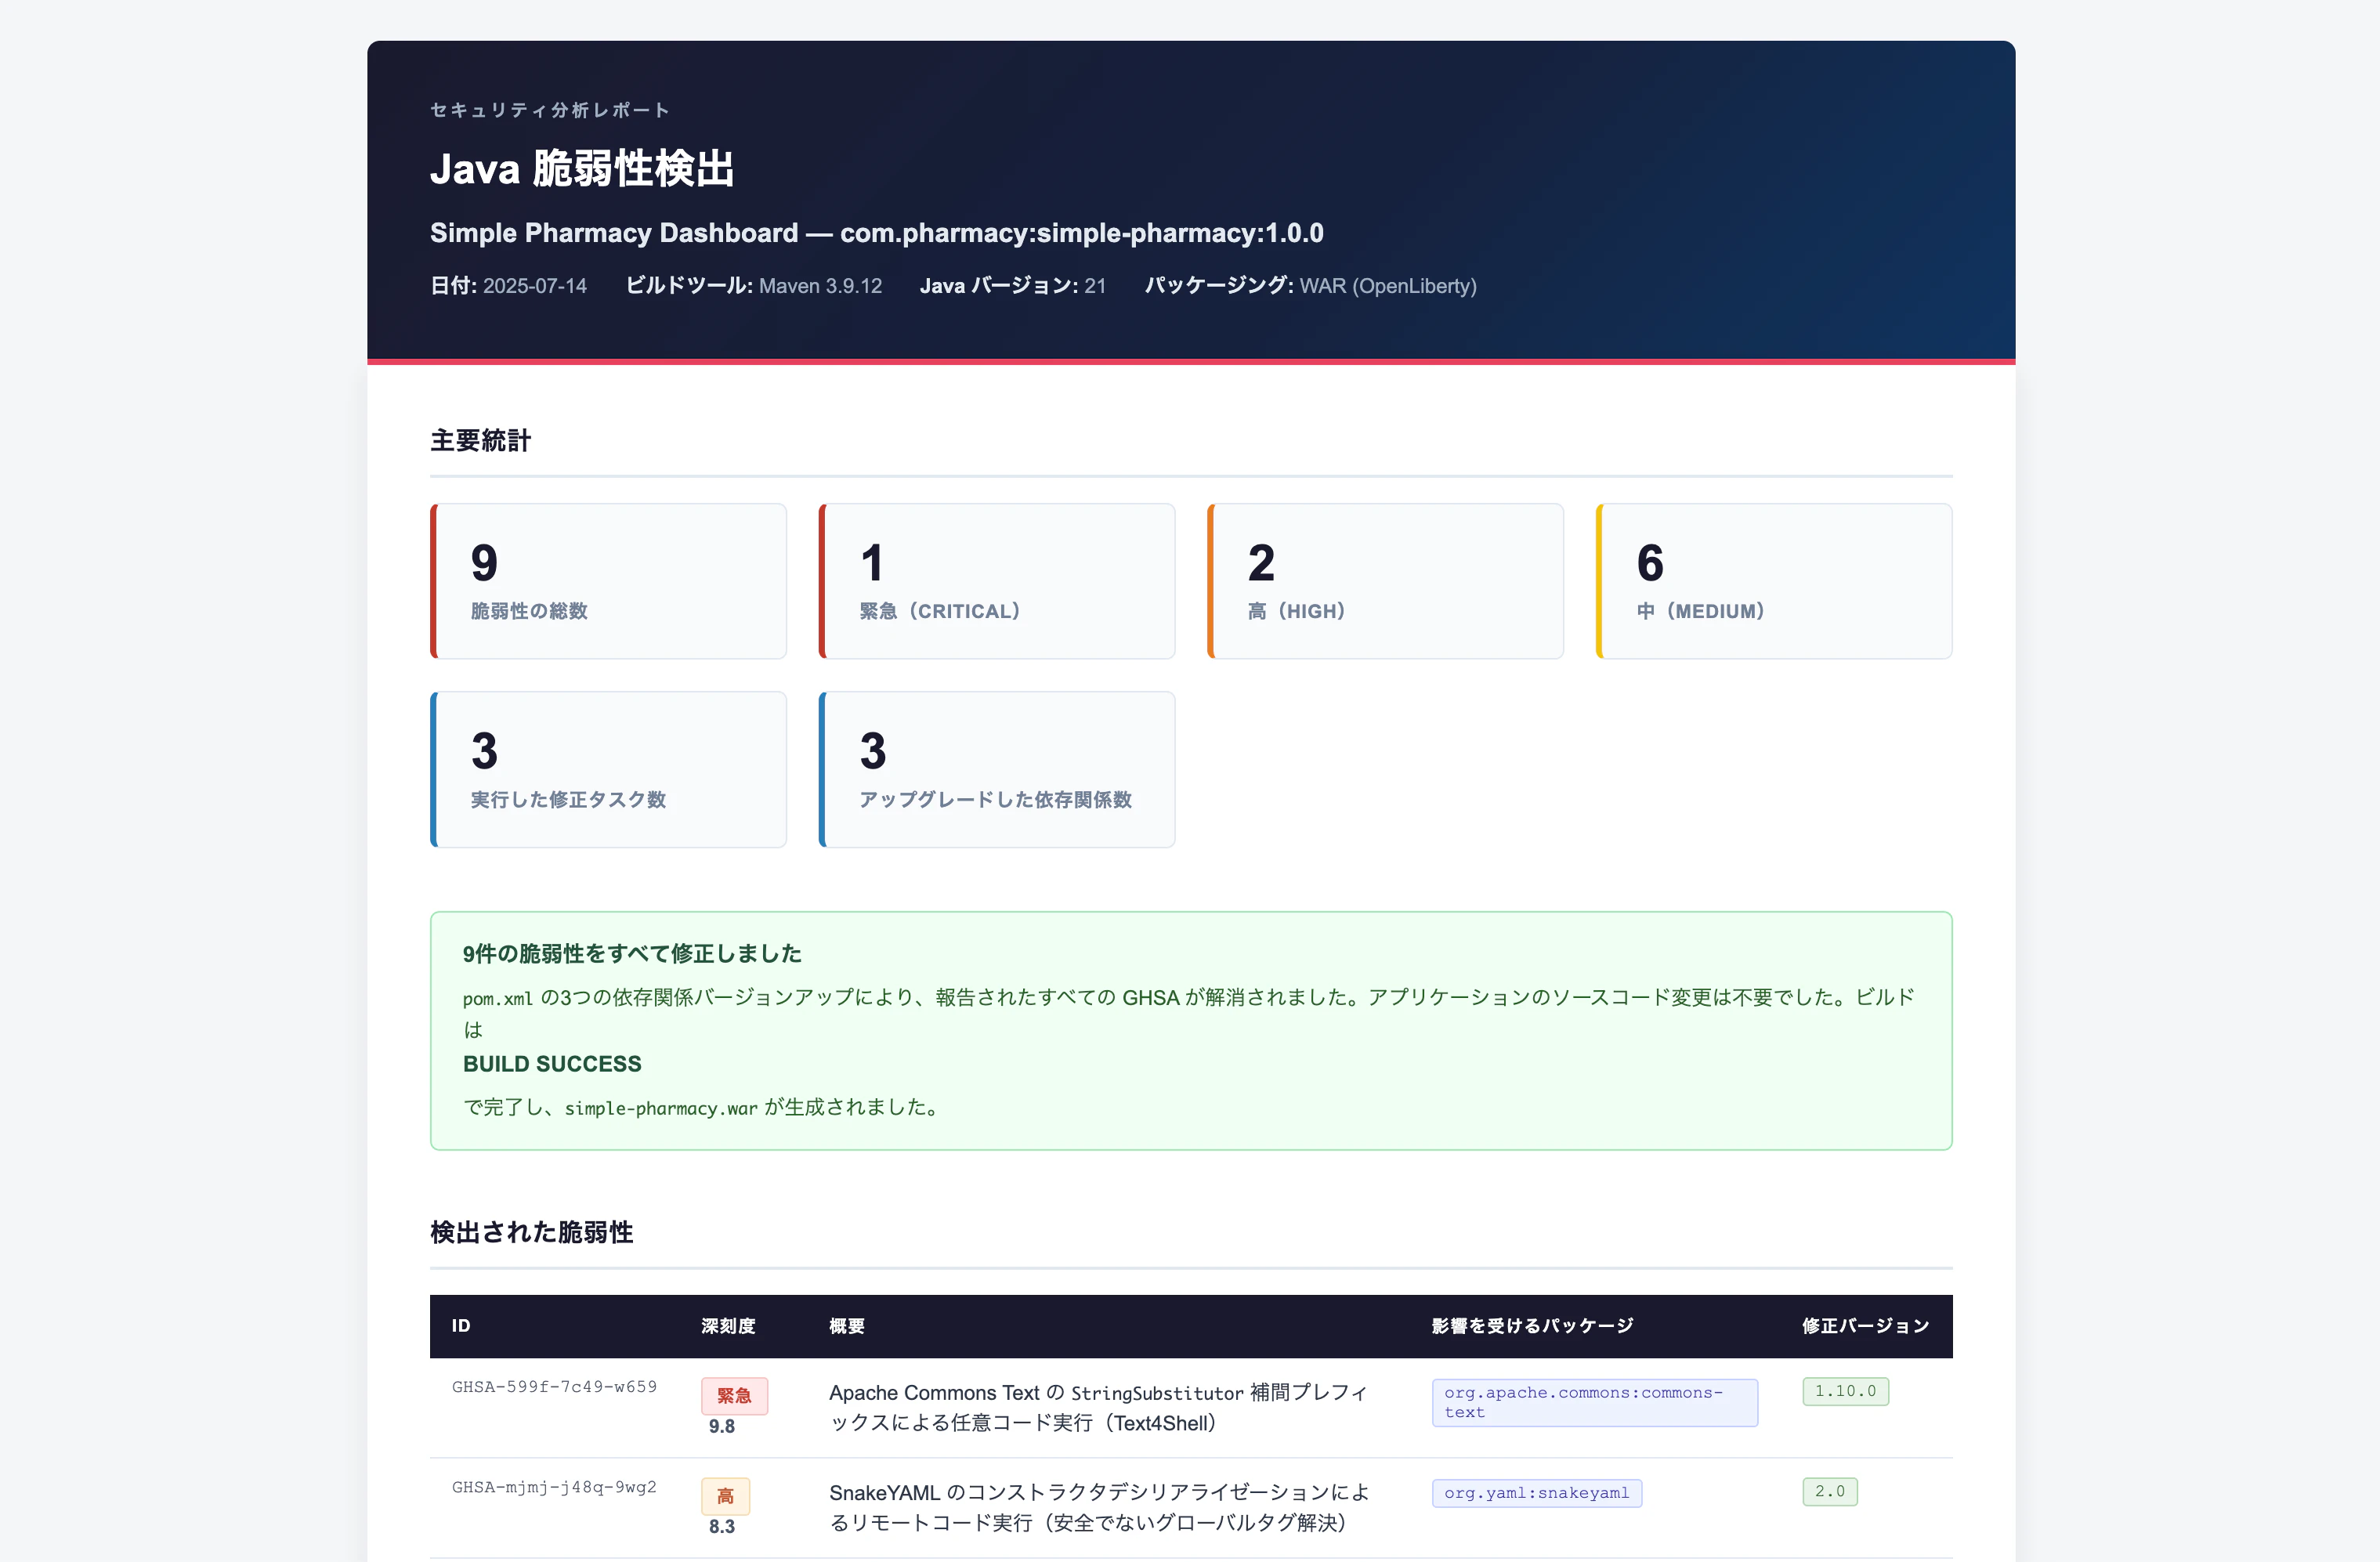This screenshot has width=2380, height=1562.
Task: Click the org.apache.commons:commons-text package tag
Action: point(1595,1403)
